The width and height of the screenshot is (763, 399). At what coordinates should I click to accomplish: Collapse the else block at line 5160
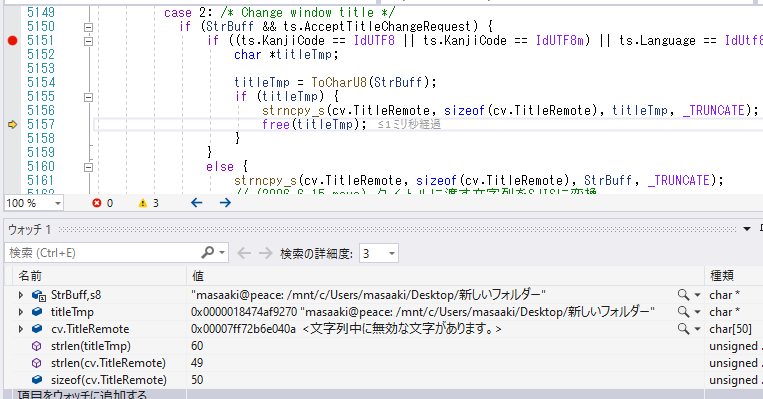[88, 167]
